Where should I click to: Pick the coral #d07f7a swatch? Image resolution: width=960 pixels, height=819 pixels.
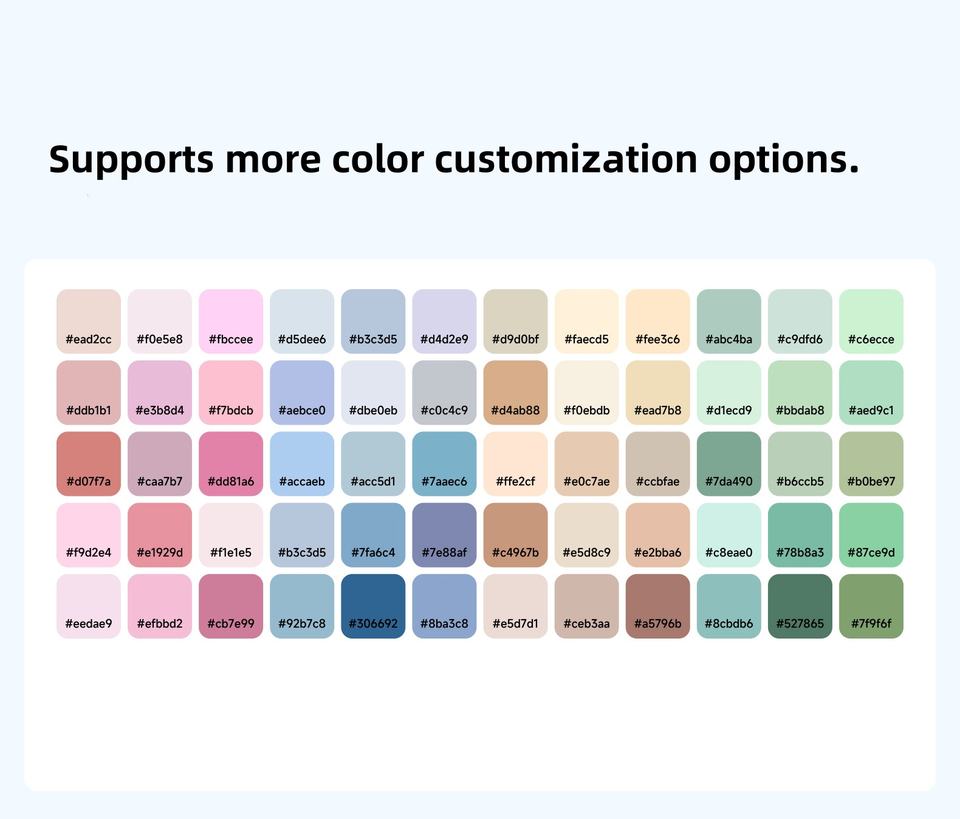point(88,463)
